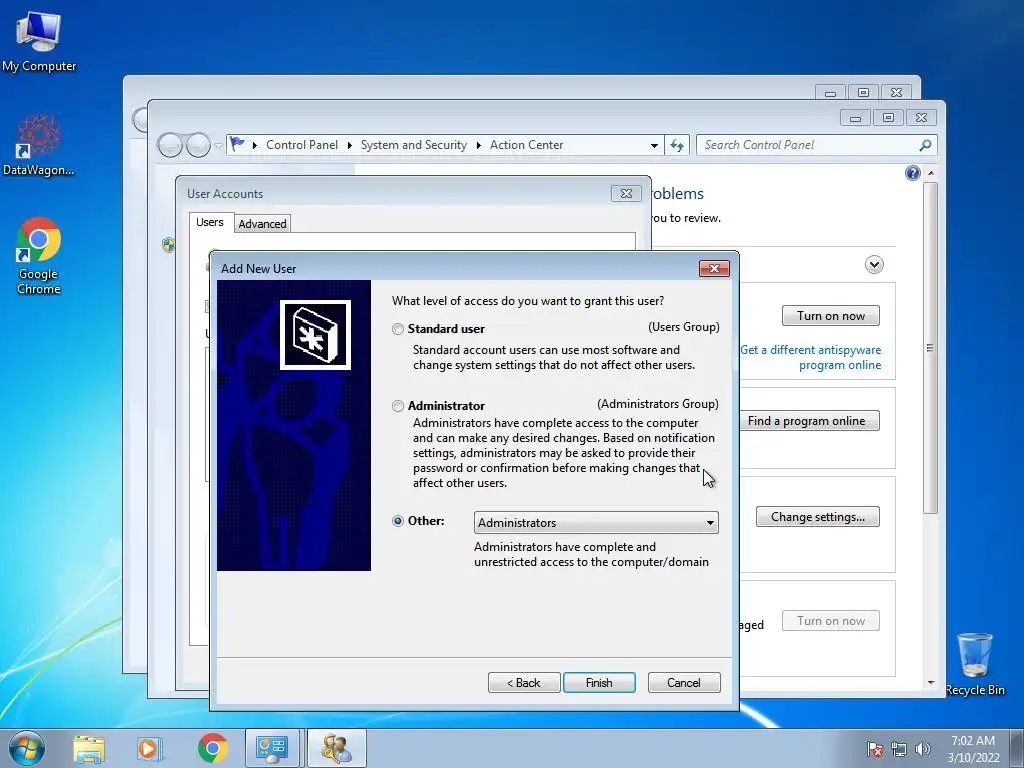Click the Action Center scrollbar thumb
The image size is (1024, 768).
pyautogui.click(x=931, y=348)
